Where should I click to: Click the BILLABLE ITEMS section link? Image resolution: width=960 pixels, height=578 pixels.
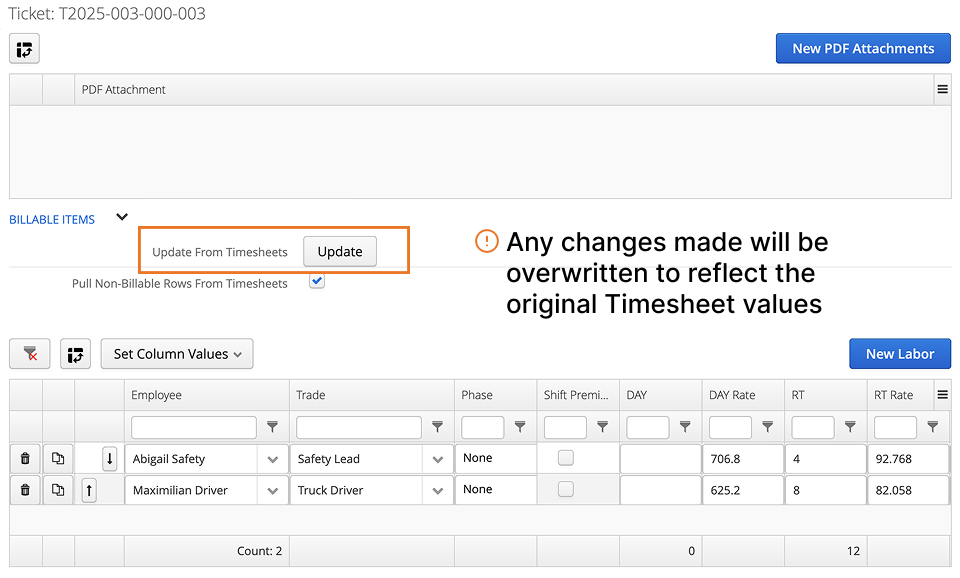pos(52,220)
